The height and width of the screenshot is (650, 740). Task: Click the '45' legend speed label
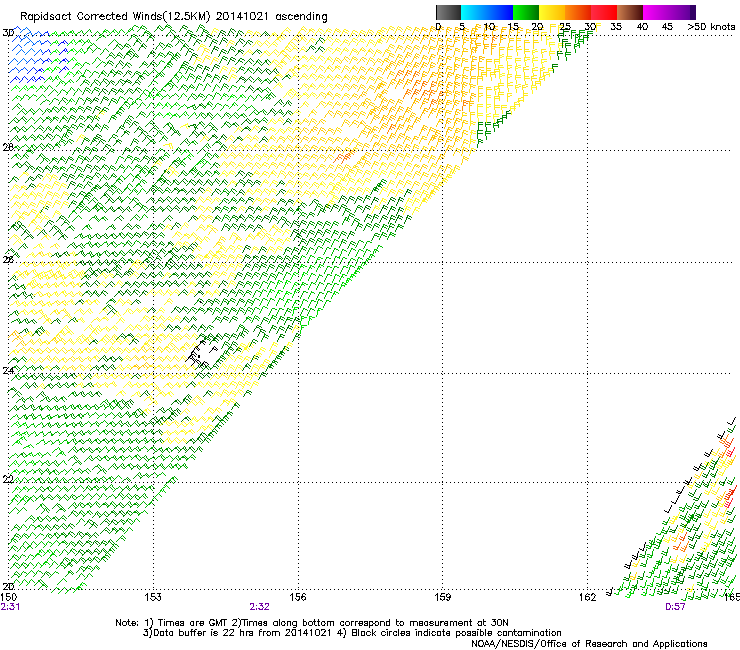[667, 27]
